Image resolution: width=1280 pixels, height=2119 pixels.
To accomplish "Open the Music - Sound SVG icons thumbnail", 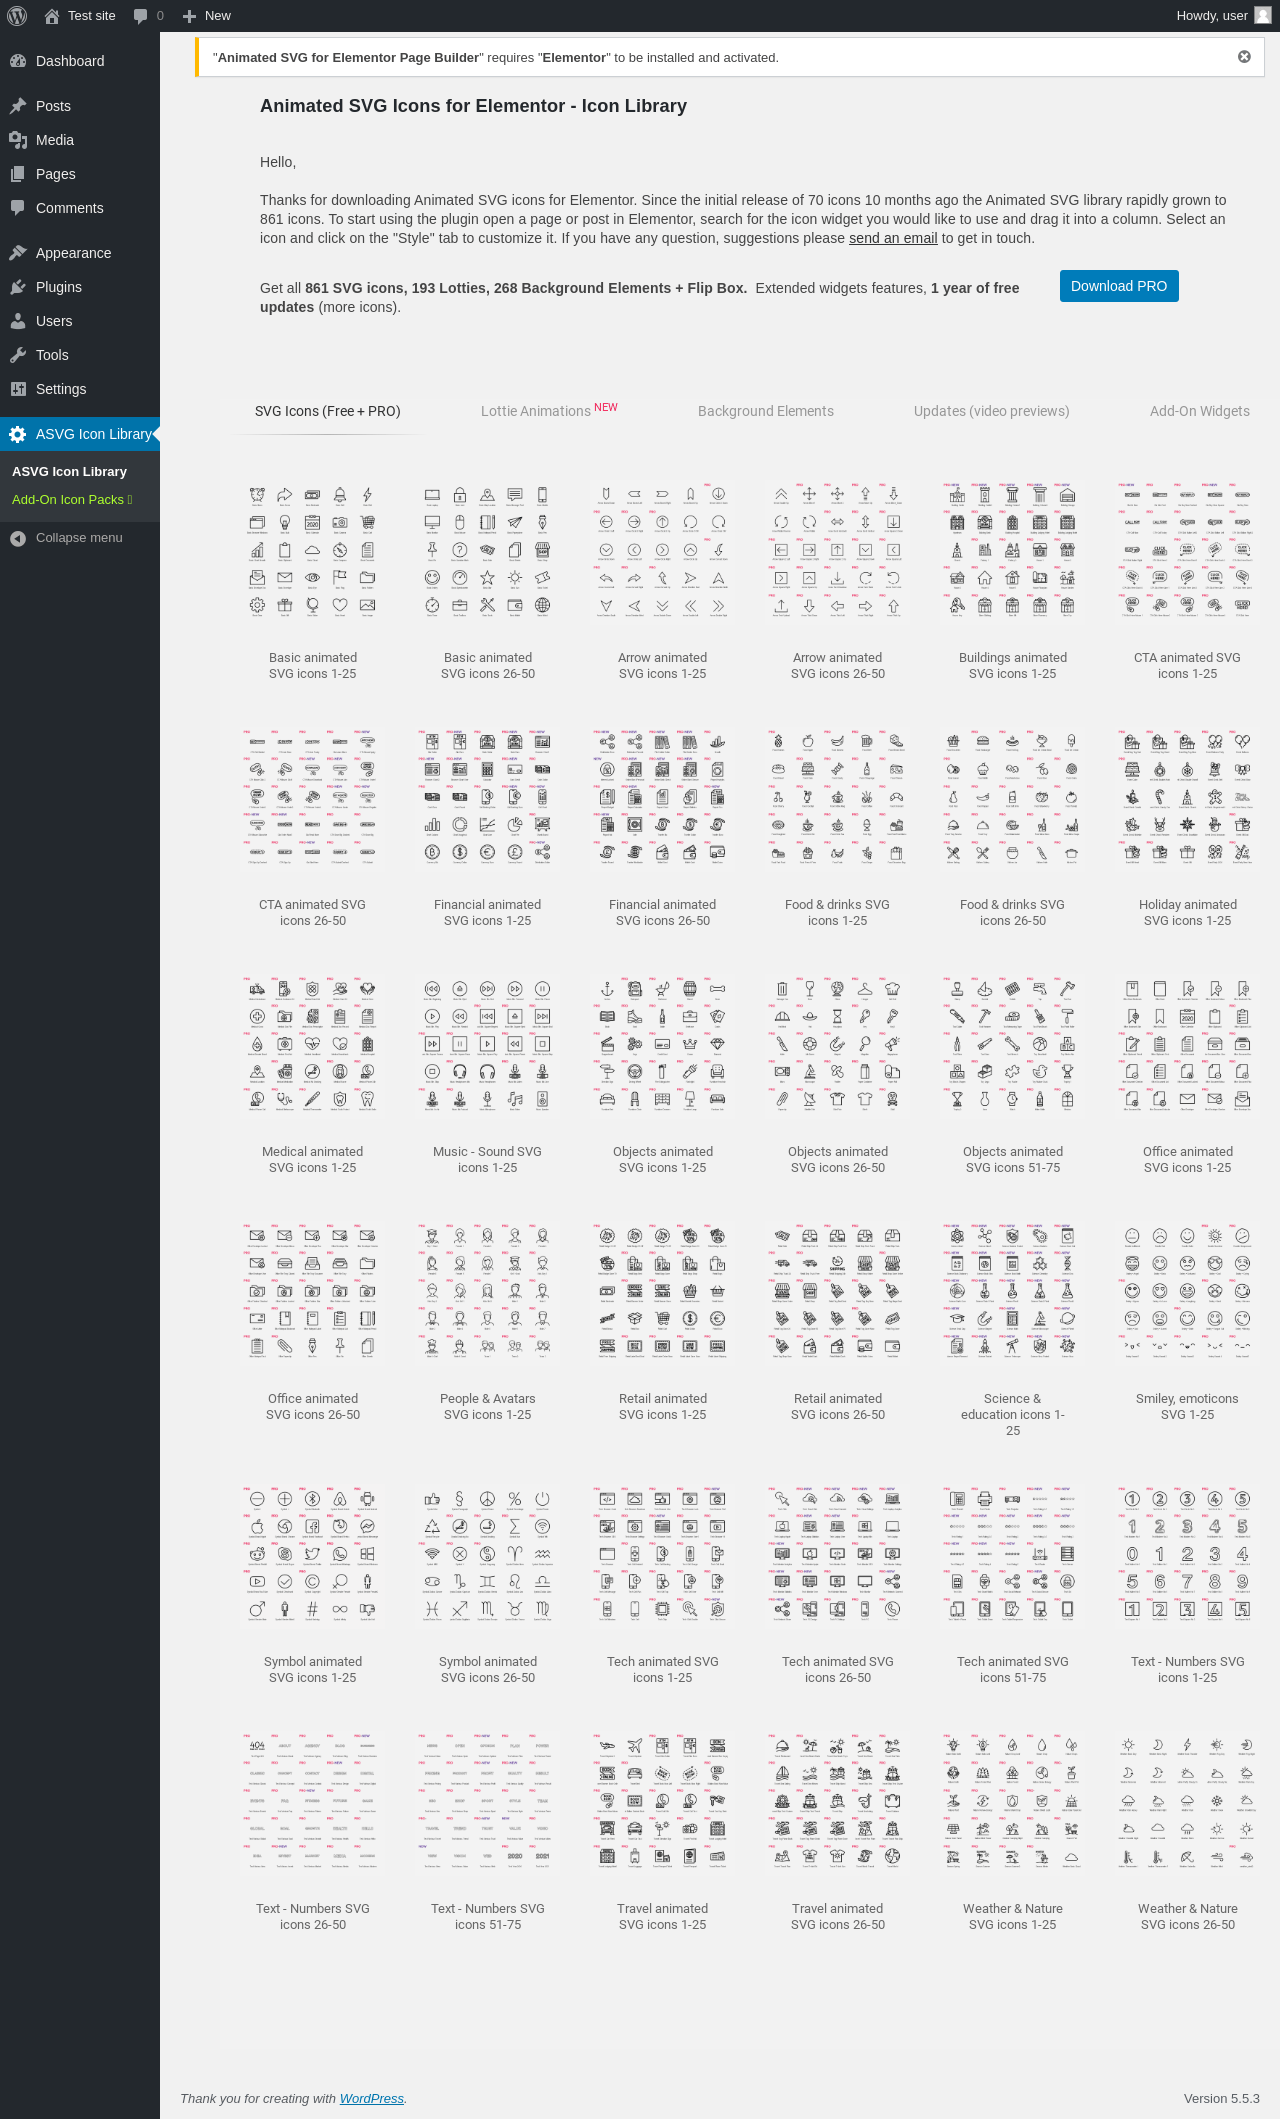I will coord(488,1044).
